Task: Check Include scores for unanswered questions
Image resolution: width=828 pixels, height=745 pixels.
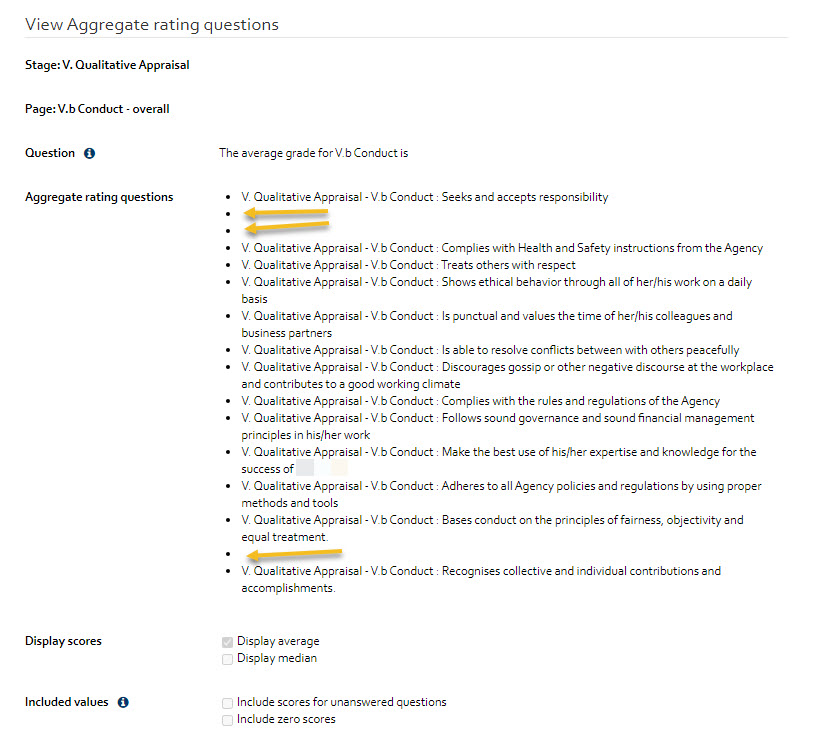Action: click(x=227, y=703)
